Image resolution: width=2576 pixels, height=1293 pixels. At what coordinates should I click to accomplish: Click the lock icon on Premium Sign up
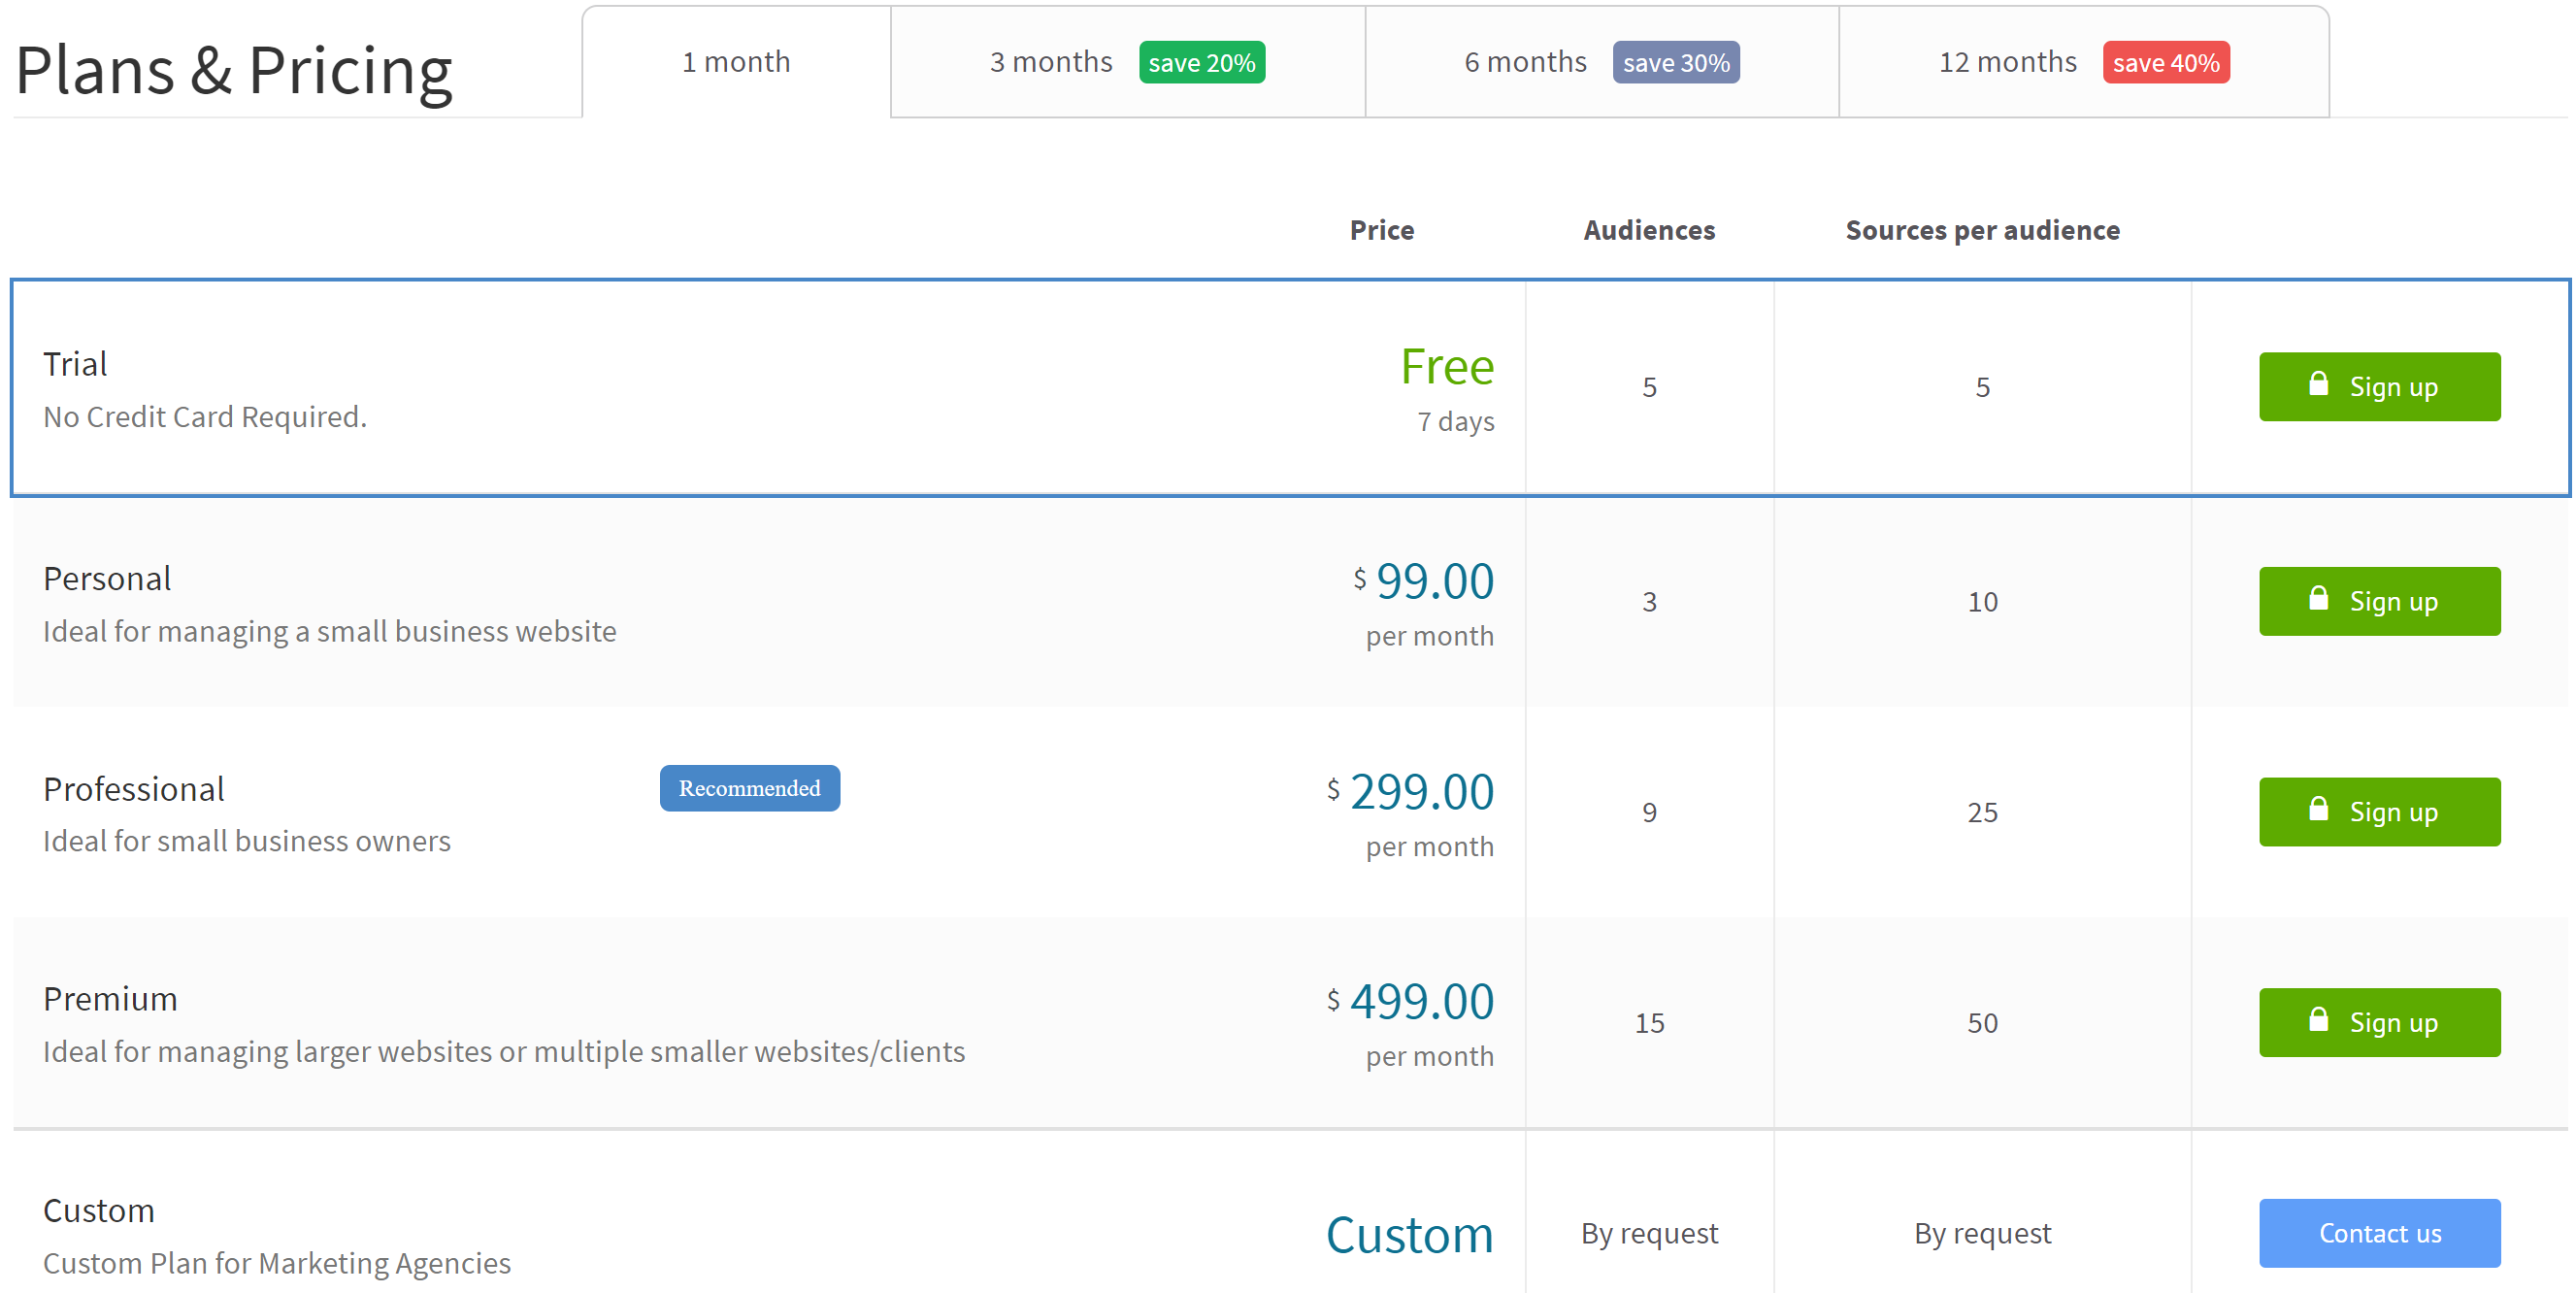pyautogui.click(x=2319, y=1021)
